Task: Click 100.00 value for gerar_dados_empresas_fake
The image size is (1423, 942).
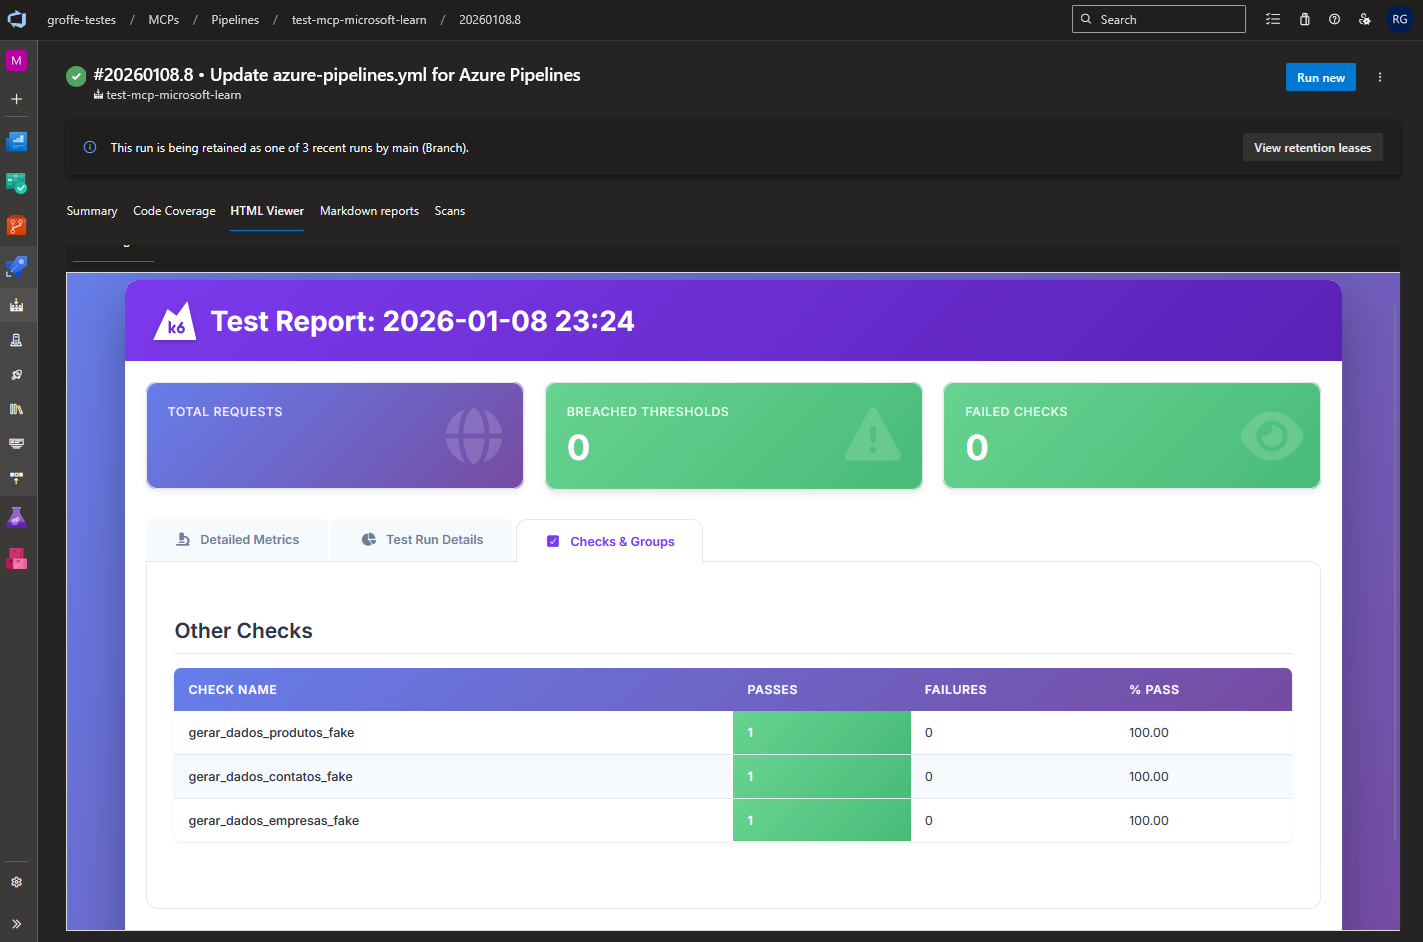Action: click(1149, 821)
